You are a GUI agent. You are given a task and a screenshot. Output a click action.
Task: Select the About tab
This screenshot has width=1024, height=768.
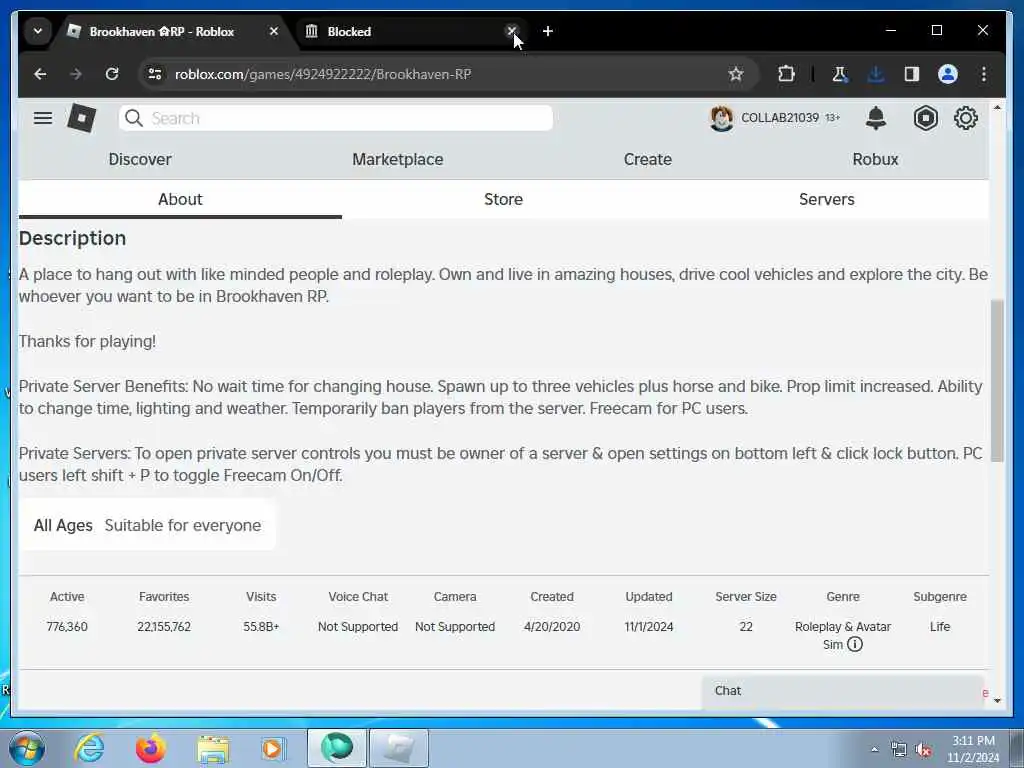(x=180, y=199)
